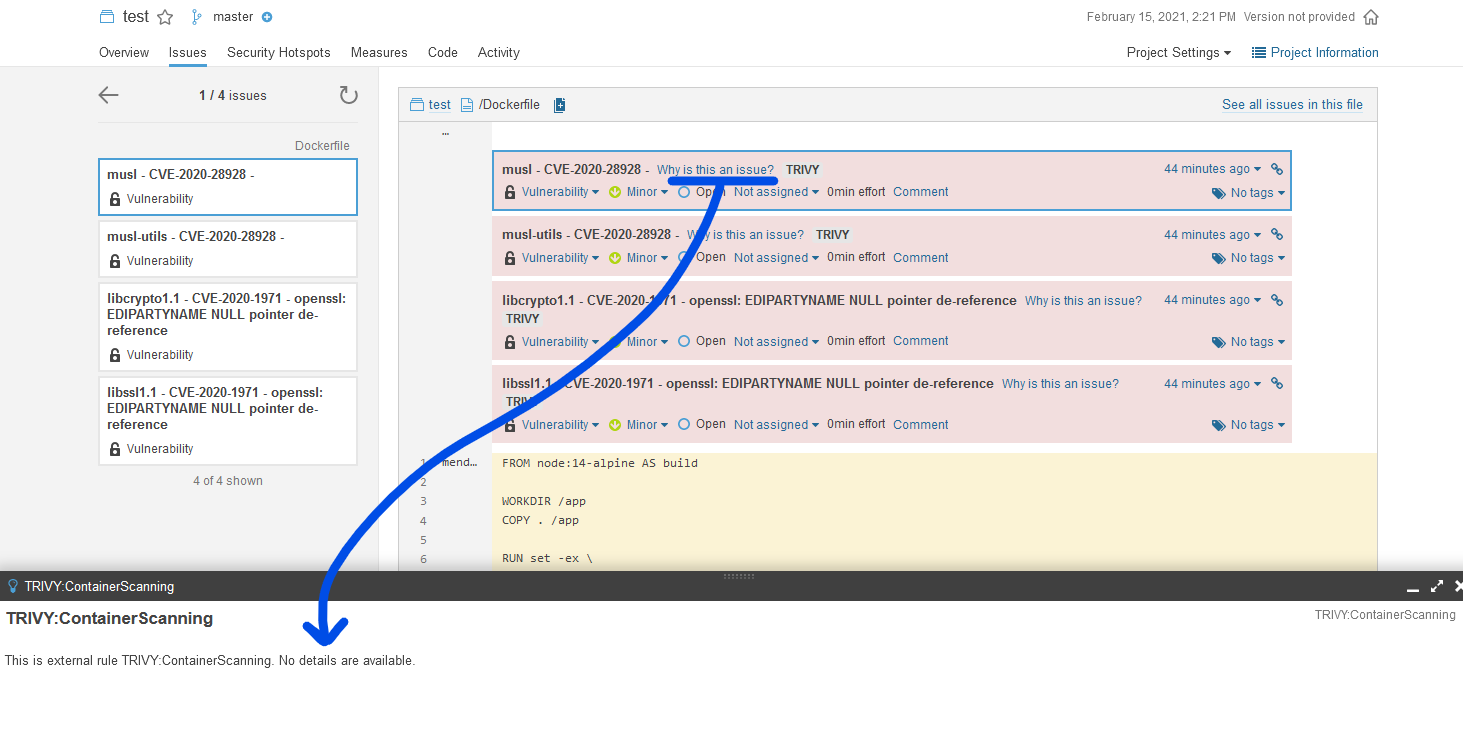Viewport: 1463px width, 753px height.
Task: Copy permalink icon for libssl1.1 issue
Action: click(1277, 383)
